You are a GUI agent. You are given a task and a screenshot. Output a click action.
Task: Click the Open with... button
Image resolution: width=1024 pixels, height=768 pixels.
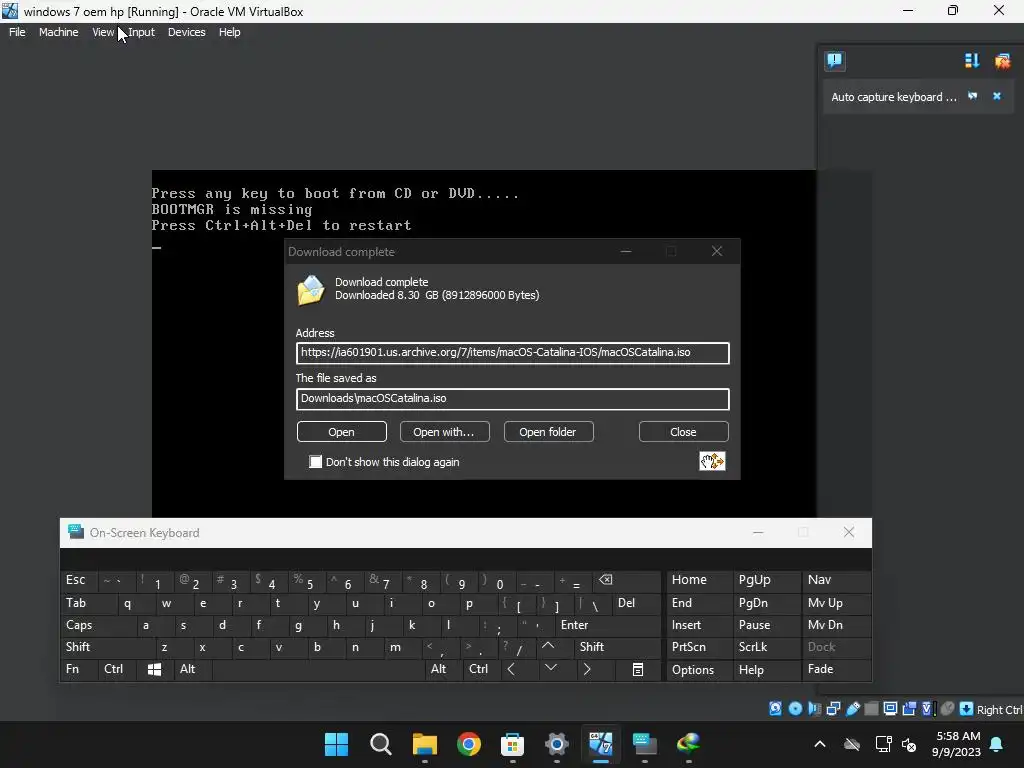[x=444, y=432]
